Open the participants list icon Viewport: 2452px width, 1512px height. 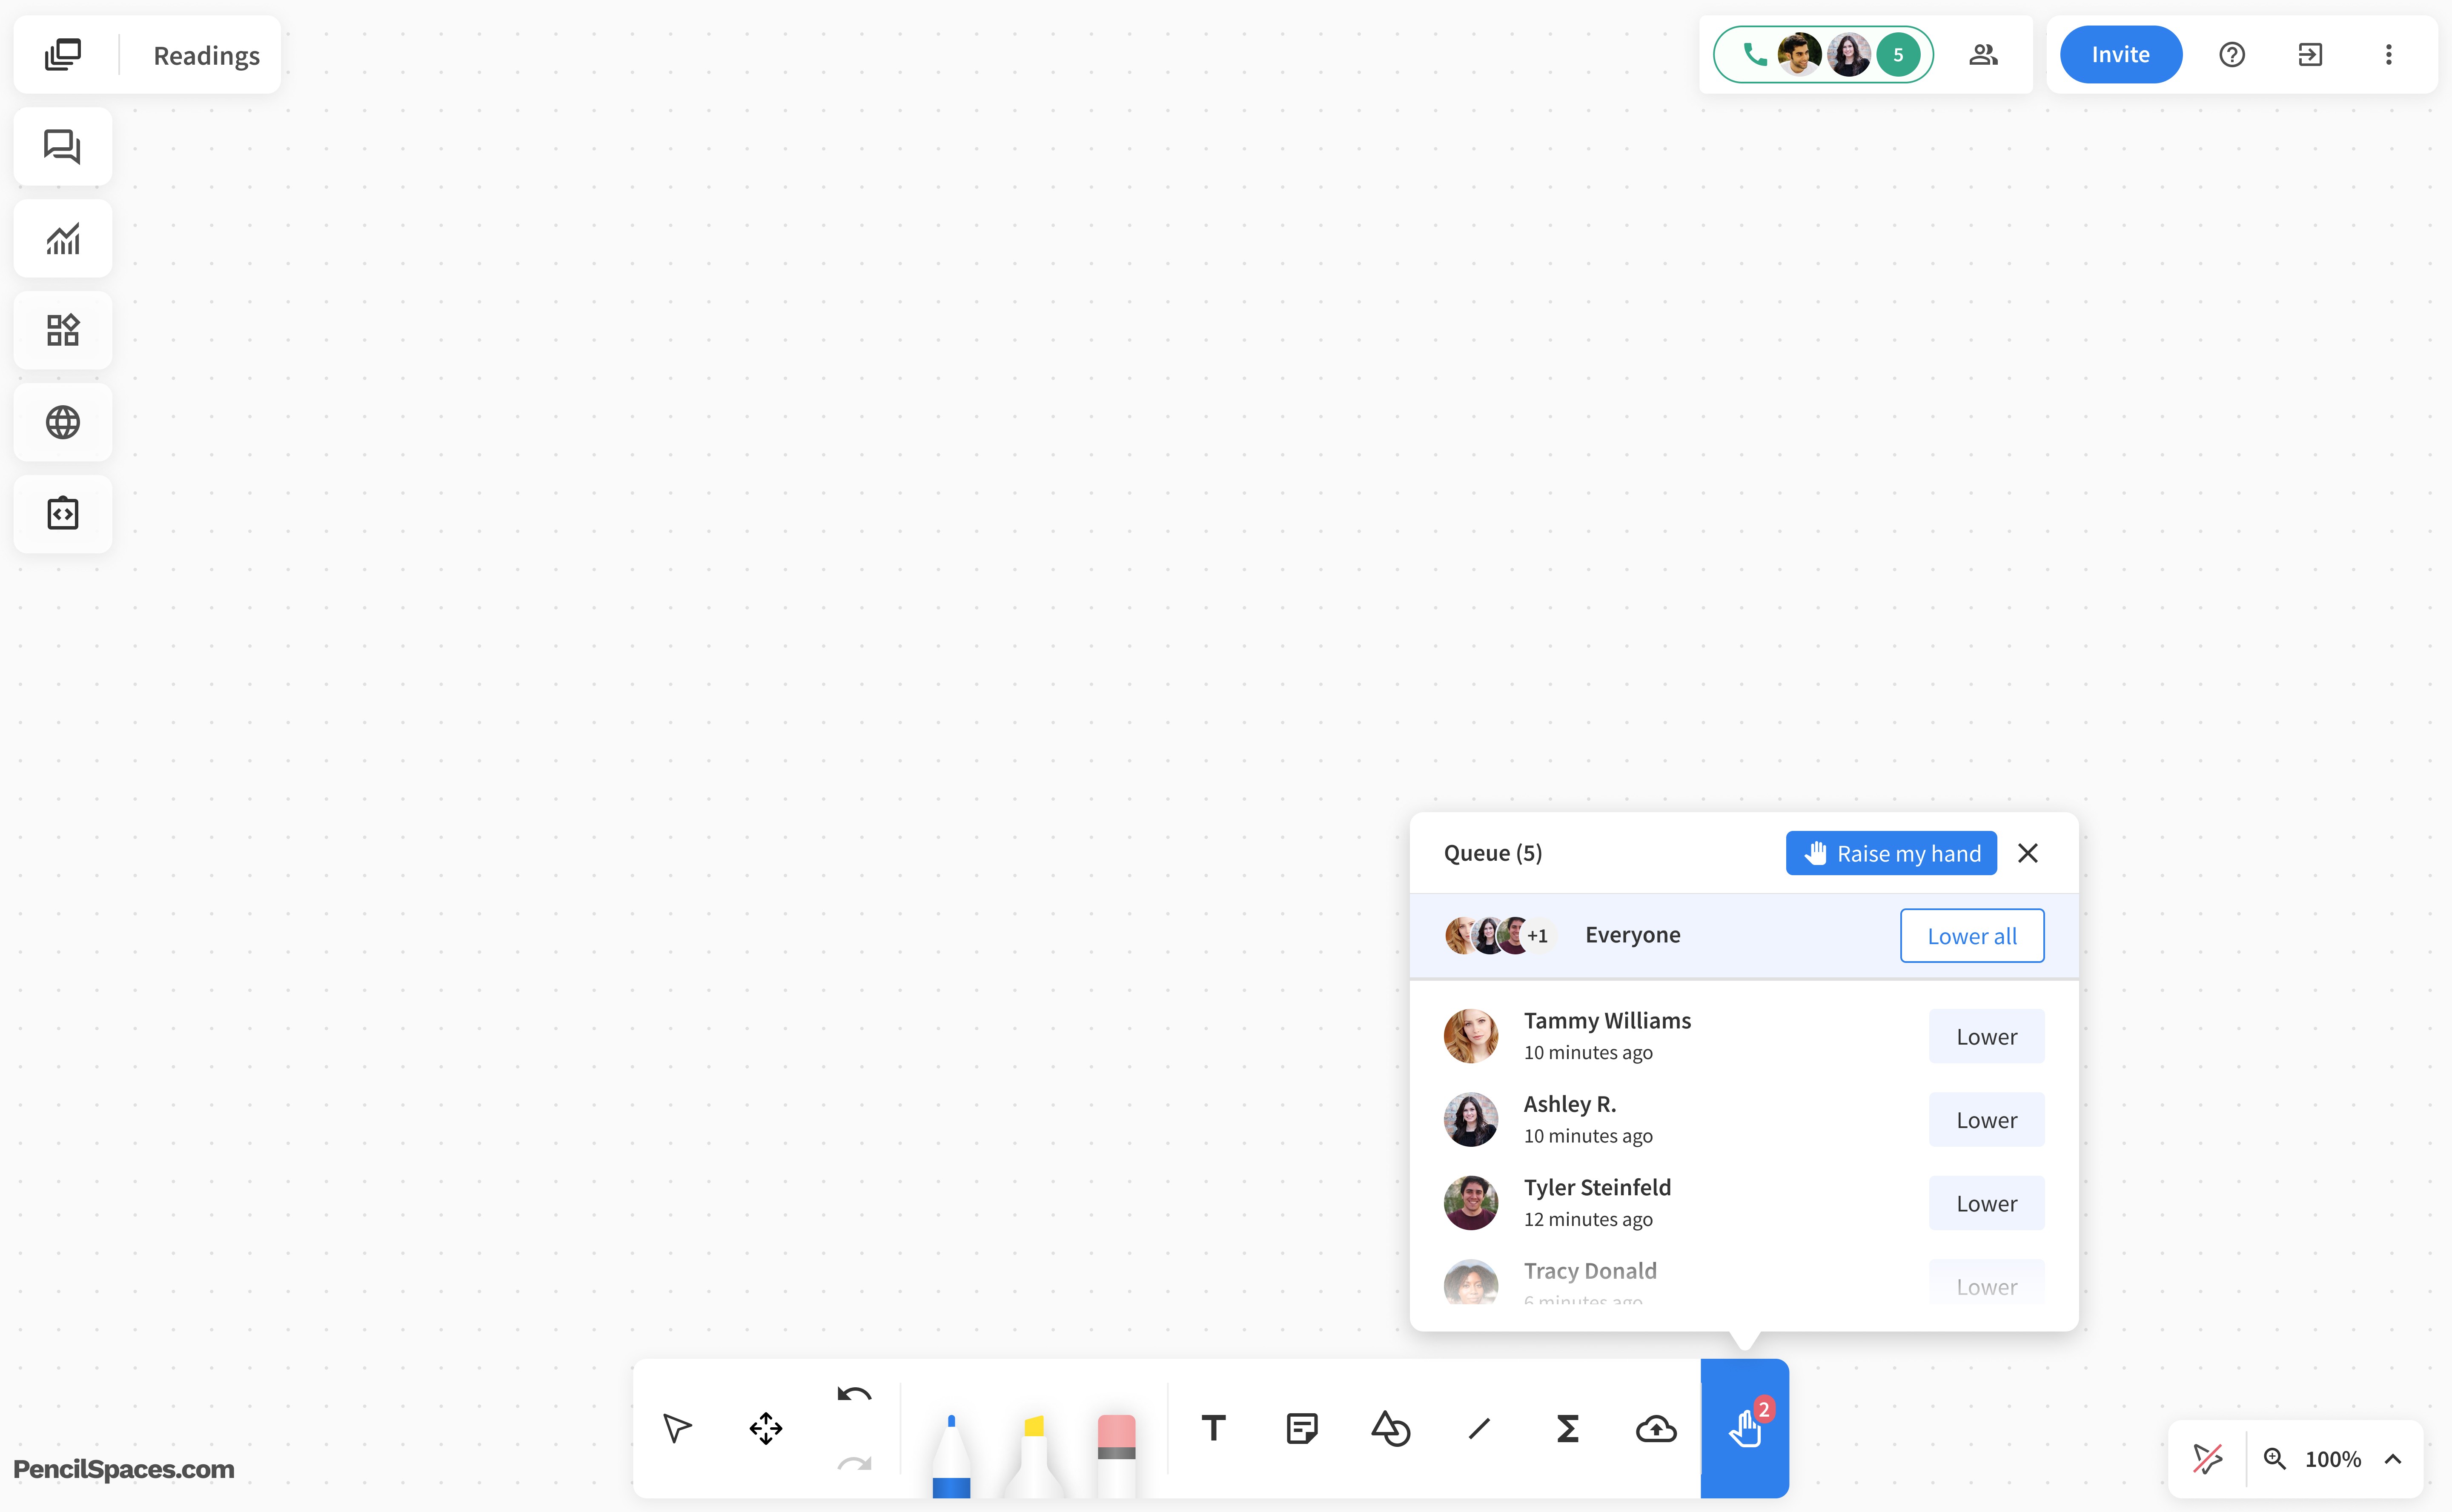1984,55
